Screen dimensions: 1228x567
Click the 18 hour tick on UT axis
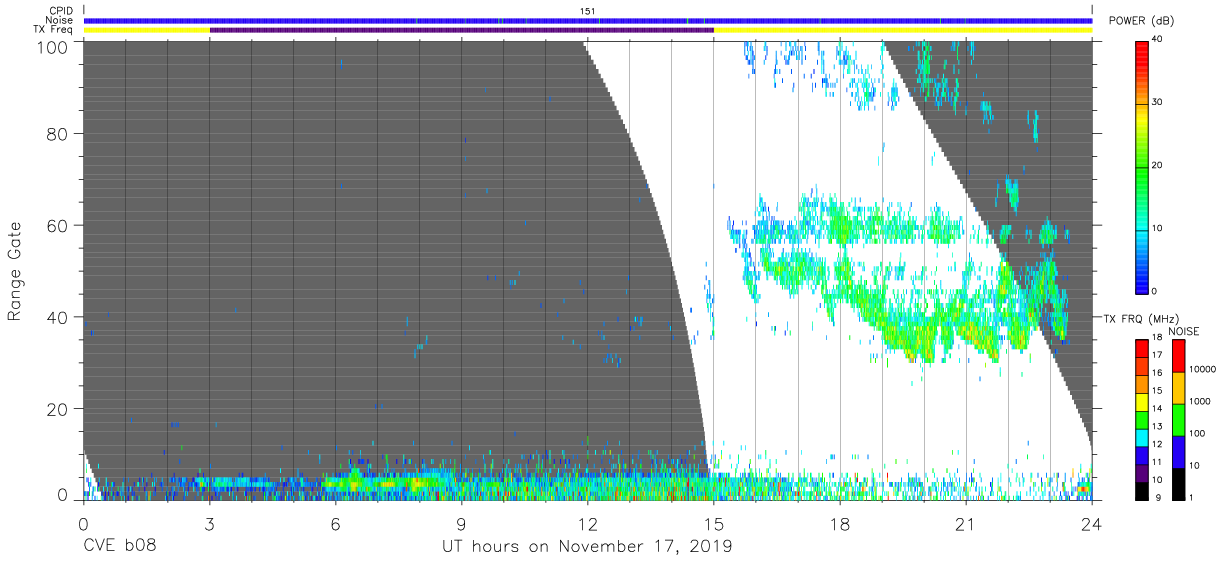(840, 523)
